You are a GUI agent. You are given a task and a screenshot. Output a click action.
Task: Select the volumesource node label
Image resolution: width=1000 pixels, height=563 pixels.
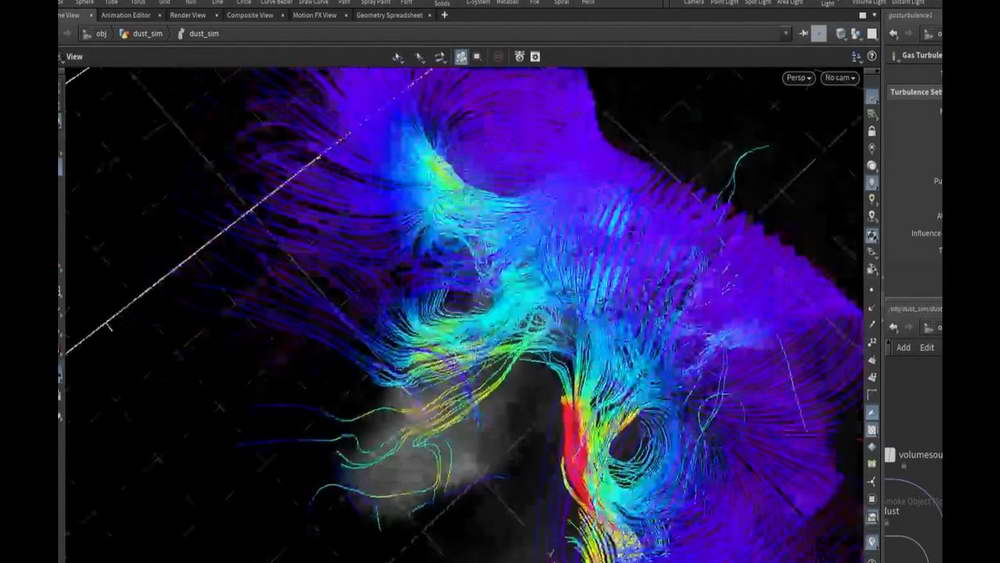click(920, 455)
